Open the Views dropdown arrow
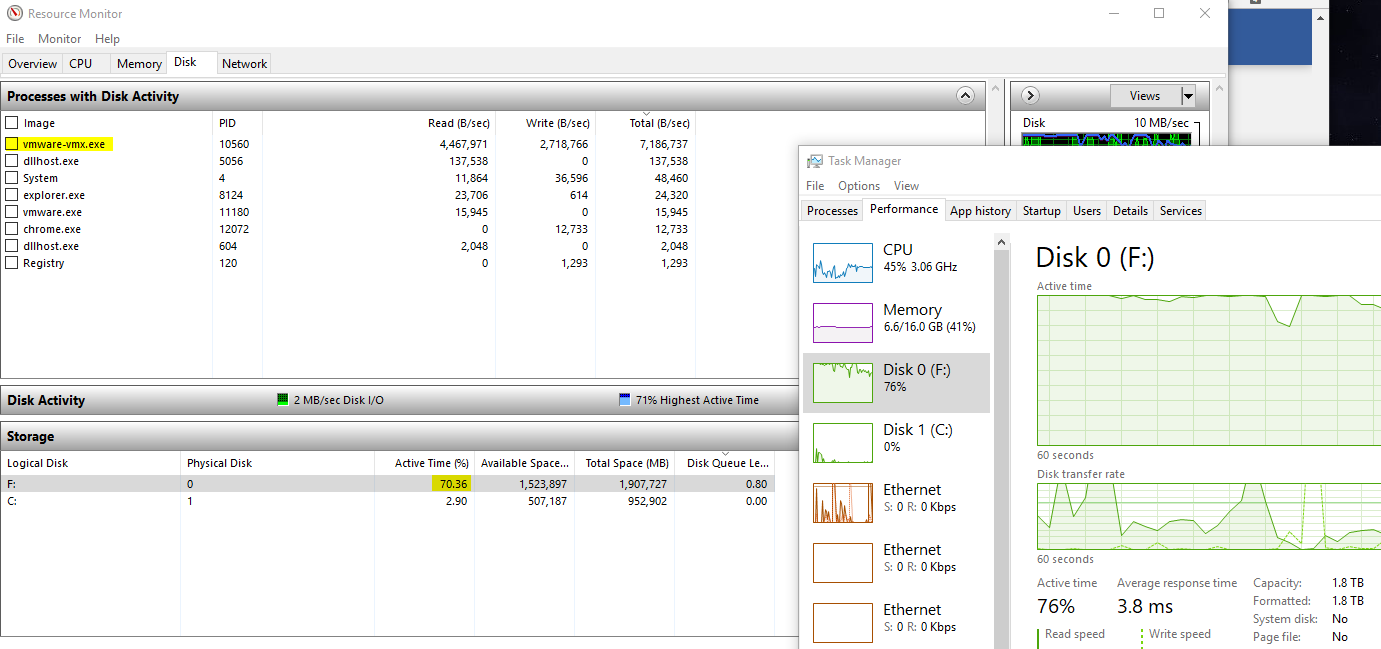The width and height of the screenshot is (1381, 649). 1188,96
